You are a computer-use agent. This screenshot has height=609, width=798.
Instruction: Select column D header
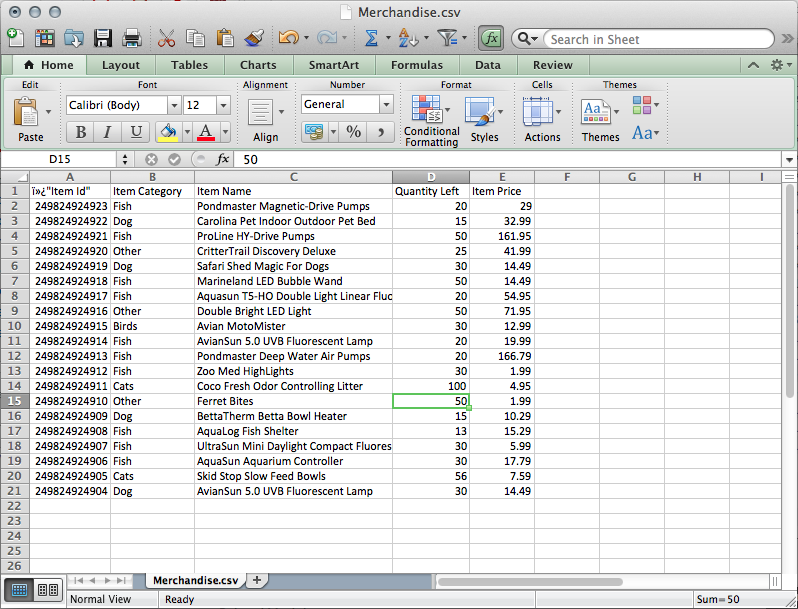pyautogui.click(x=431, y=177)
